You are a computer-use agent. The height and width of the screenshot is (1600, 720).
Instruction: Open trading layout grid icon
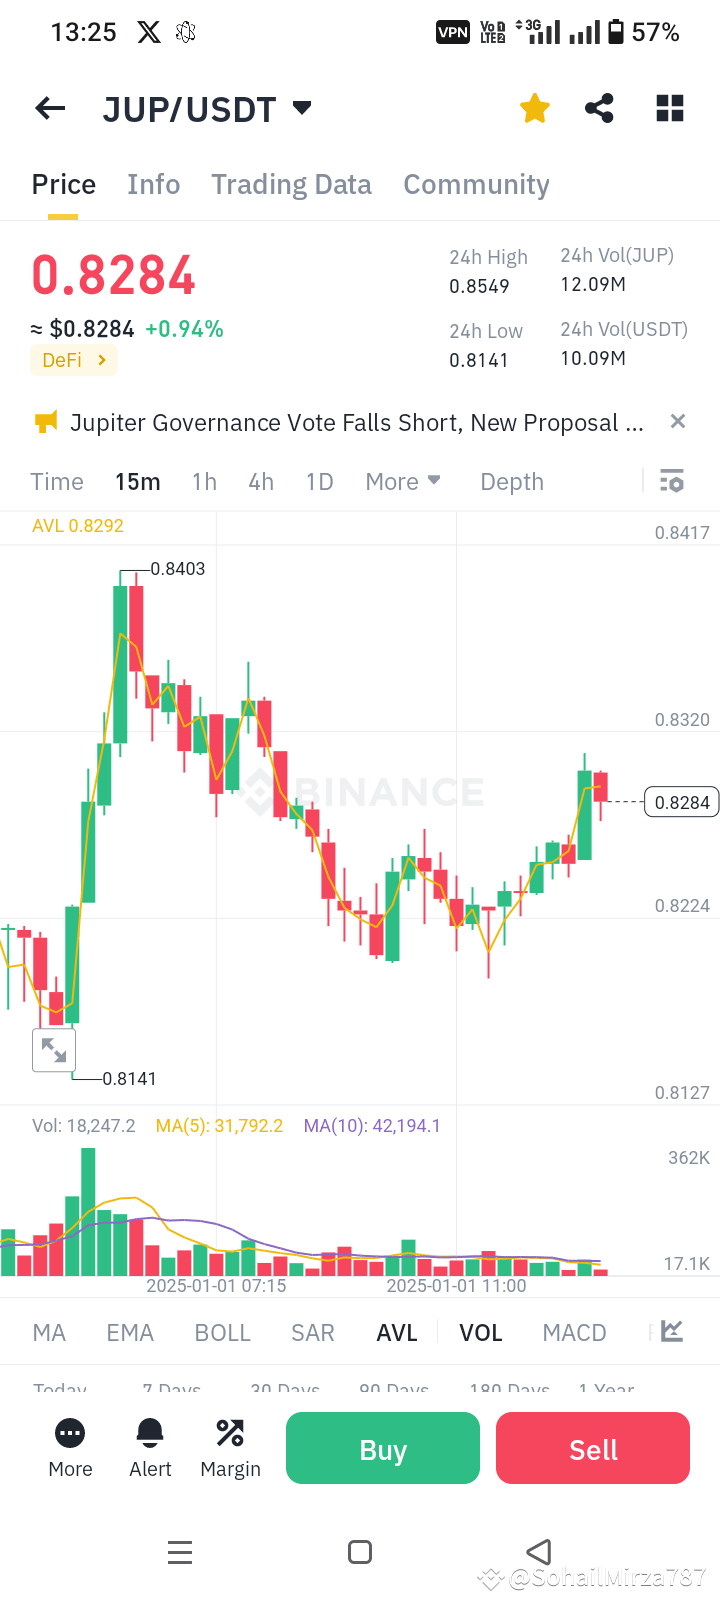(x=669, y=108)
